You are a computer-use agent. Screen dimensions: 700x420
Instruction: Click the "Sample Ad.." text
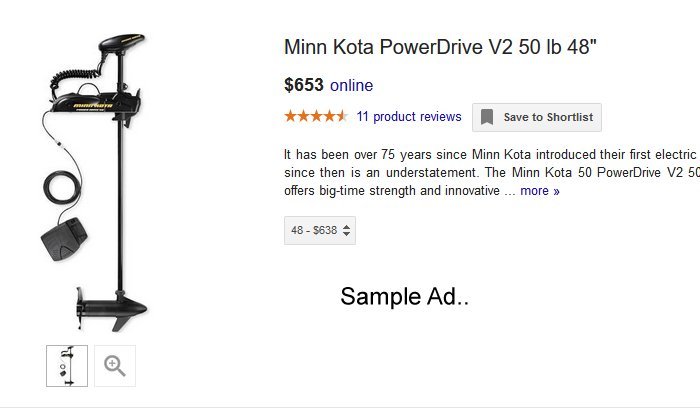pos(405,296)
